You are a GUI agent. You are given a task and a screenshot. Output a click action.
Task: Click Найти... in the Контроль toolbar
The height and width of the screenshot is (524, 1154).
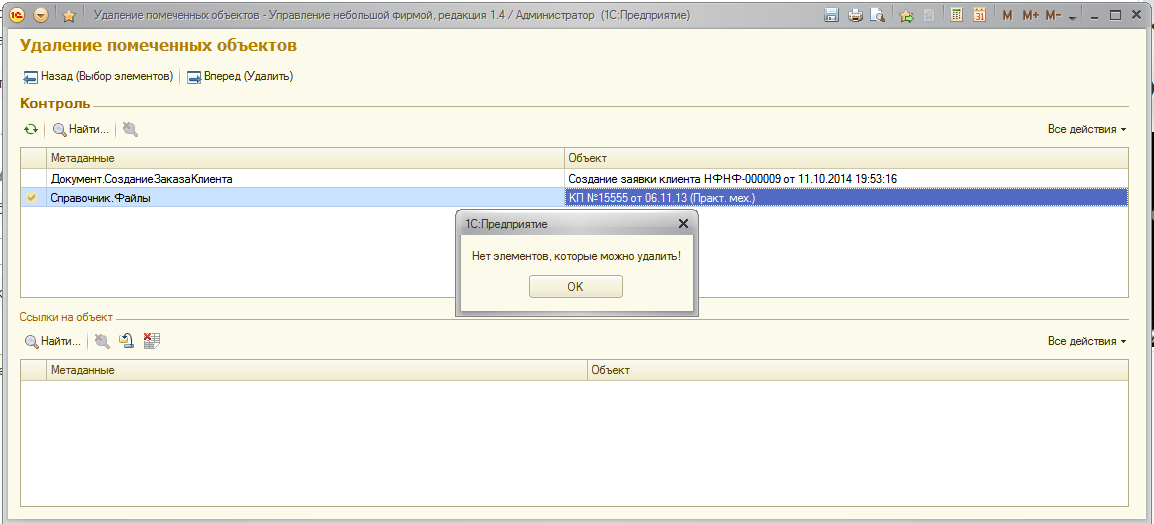81,130
